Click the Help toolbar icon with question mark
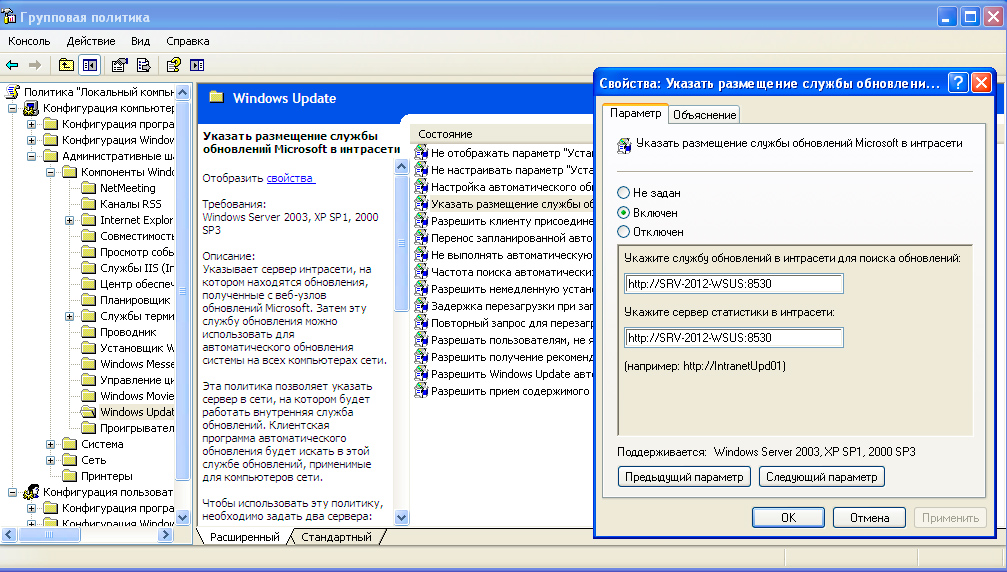This screenshot has width=1007, height=572. [173, 65]
